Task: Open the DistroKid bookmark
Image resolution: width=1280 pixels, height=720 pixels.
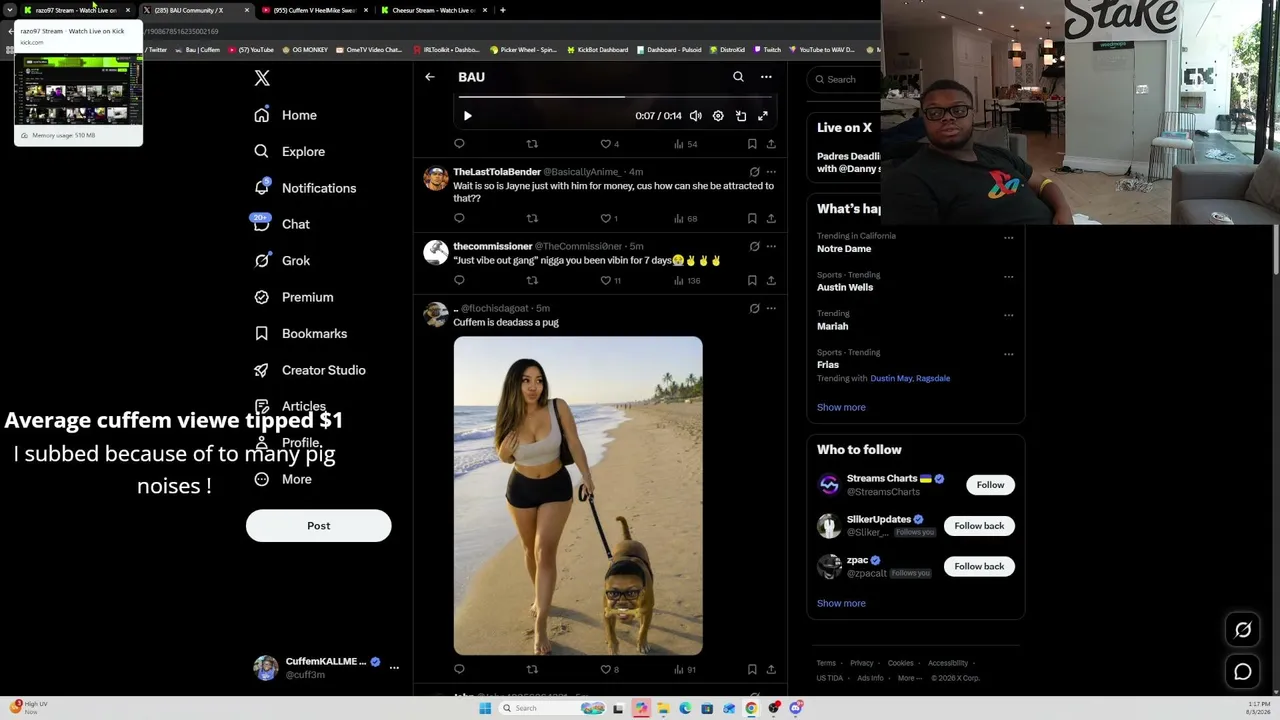Action: coord(727,50)
